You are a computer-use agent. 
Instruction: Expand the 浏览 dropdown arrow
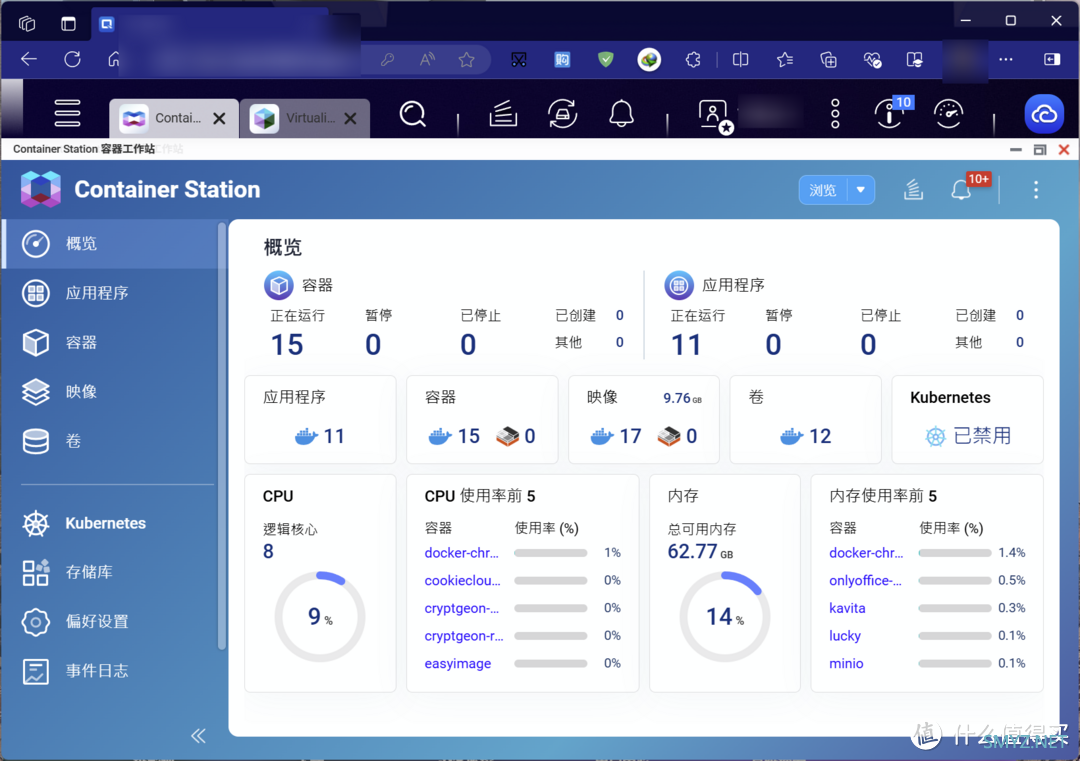coord(860,190)
